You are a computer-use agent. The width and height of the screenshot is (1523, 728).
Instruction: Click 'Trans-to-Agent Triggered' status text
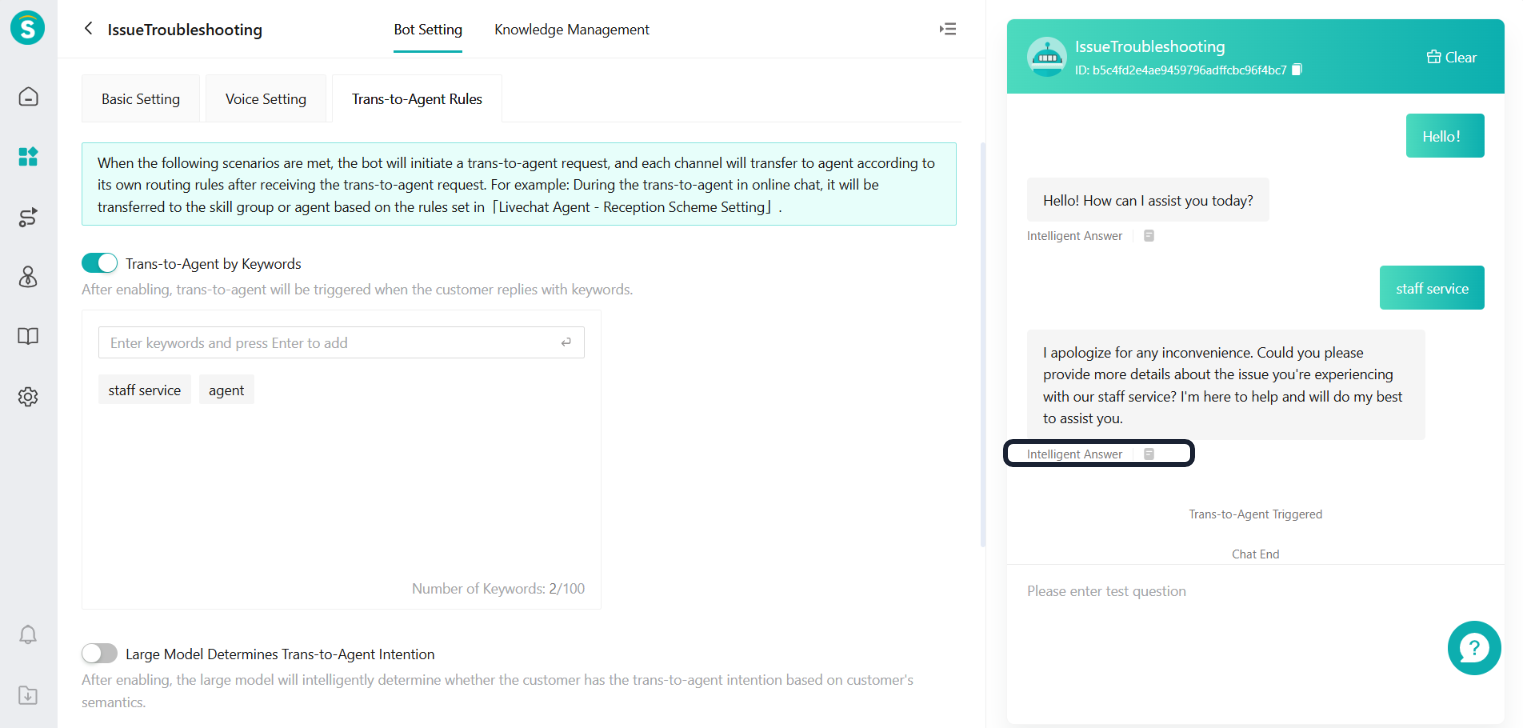pyautogui.click(x=1255, y=514)
